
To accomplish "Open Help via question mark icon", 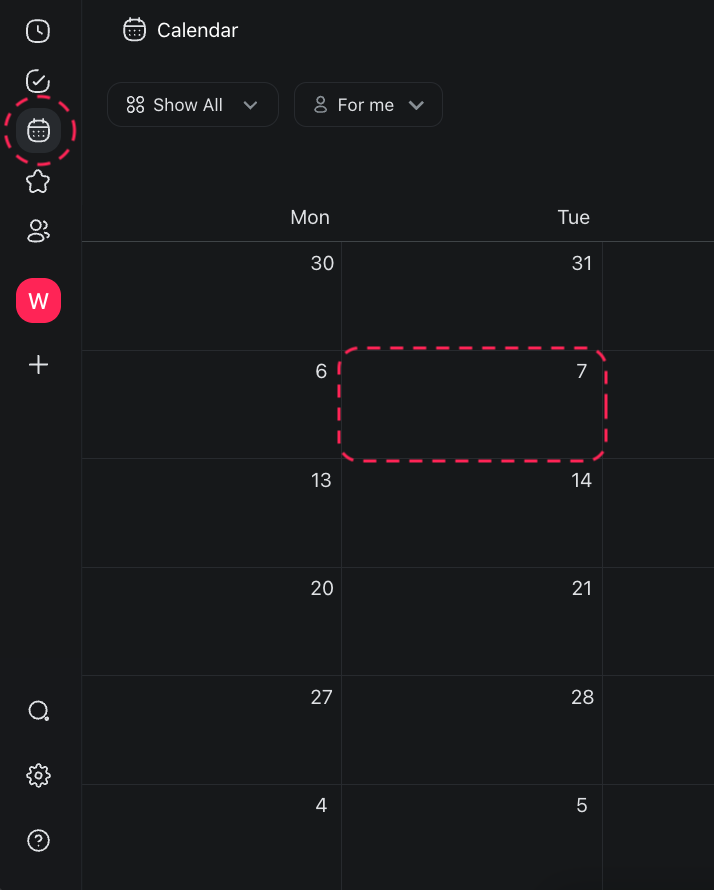I will pyautogui.click(x=38, y=841).
